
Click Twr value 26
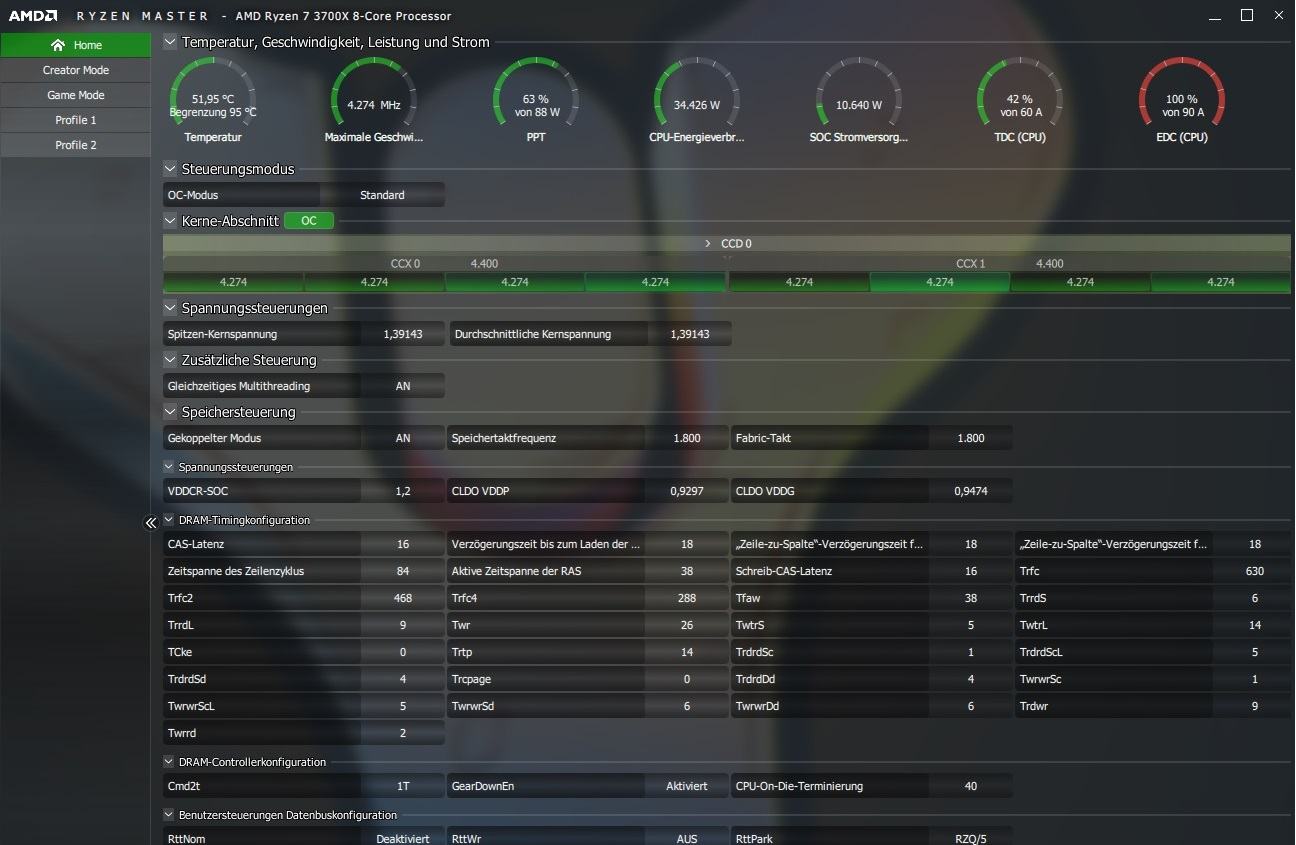point(687,625)
